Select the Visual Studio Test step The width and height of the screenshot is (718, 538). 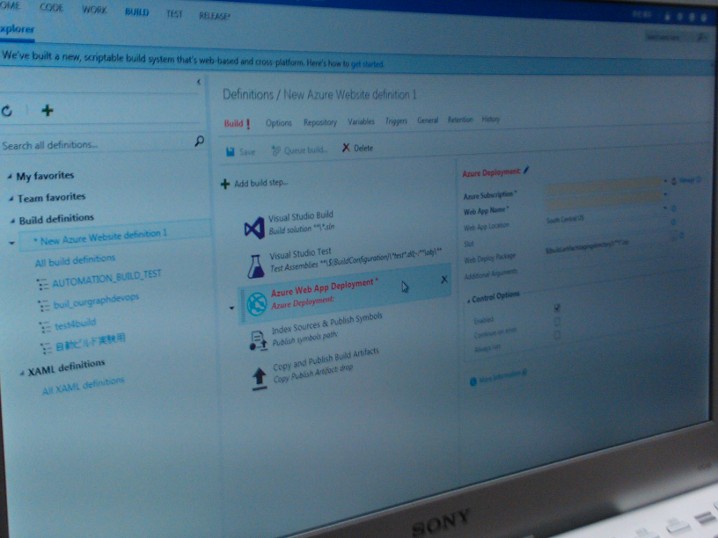click(x=344, y=262)
